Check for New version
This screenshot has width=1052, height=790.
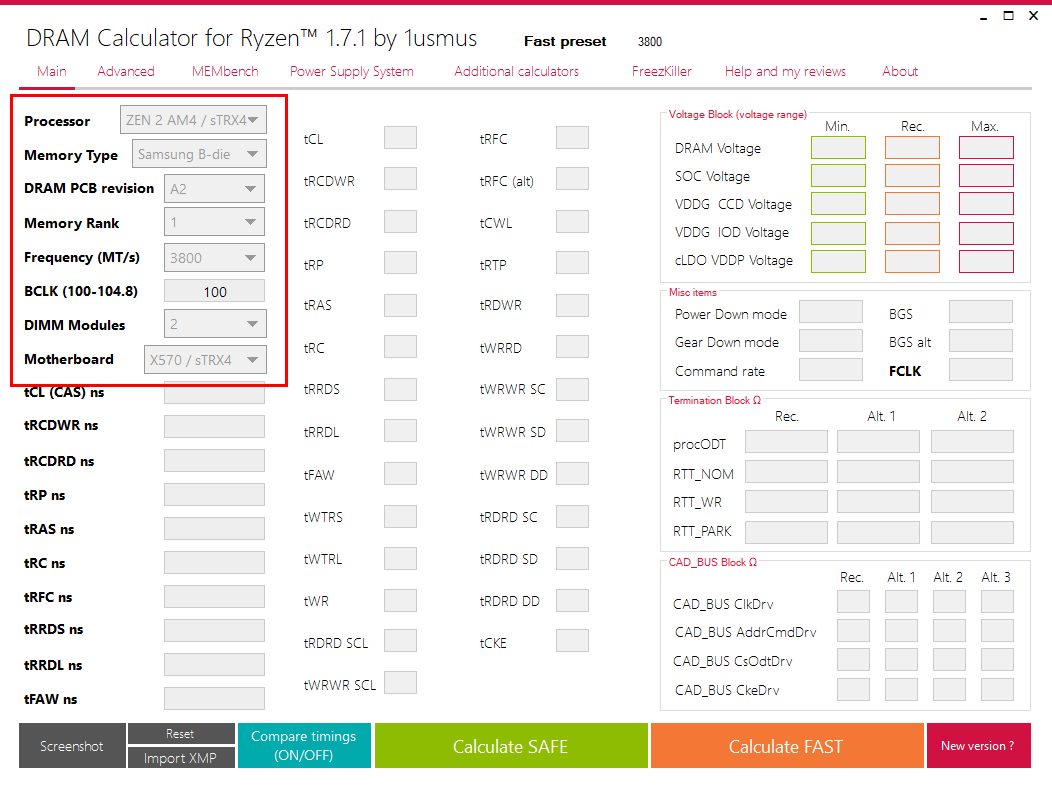[978, 746]
